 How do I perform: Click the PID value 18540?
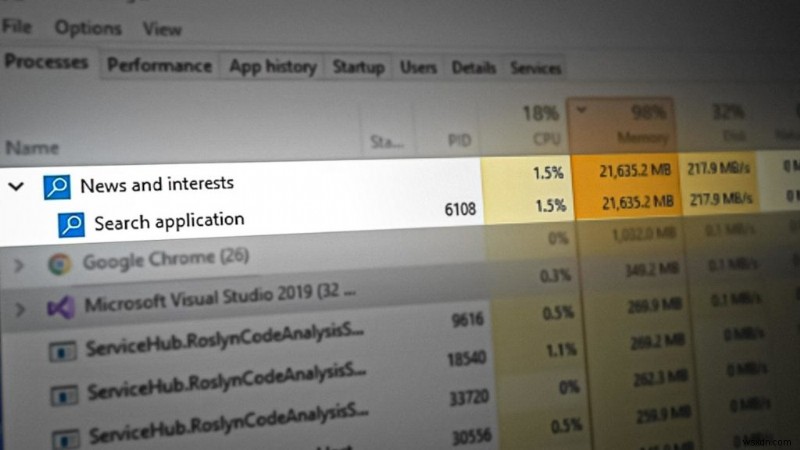[466, 359]
